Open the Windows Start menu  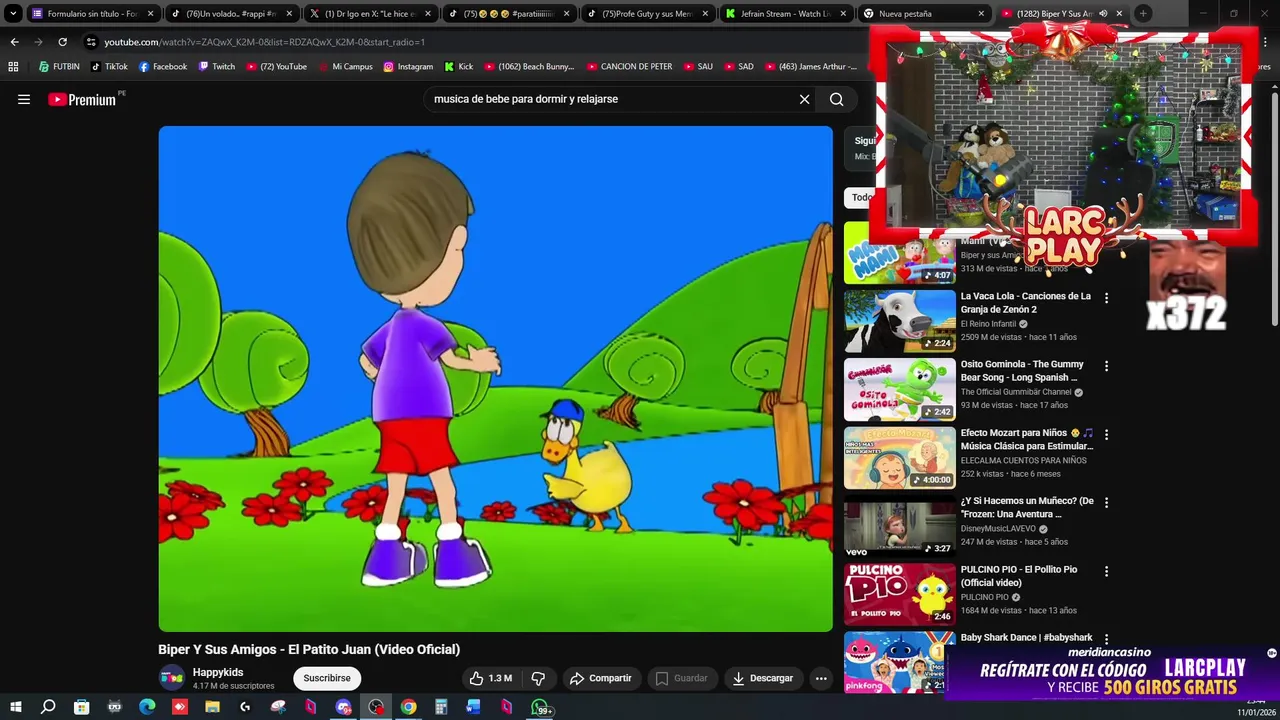(15, 707)
